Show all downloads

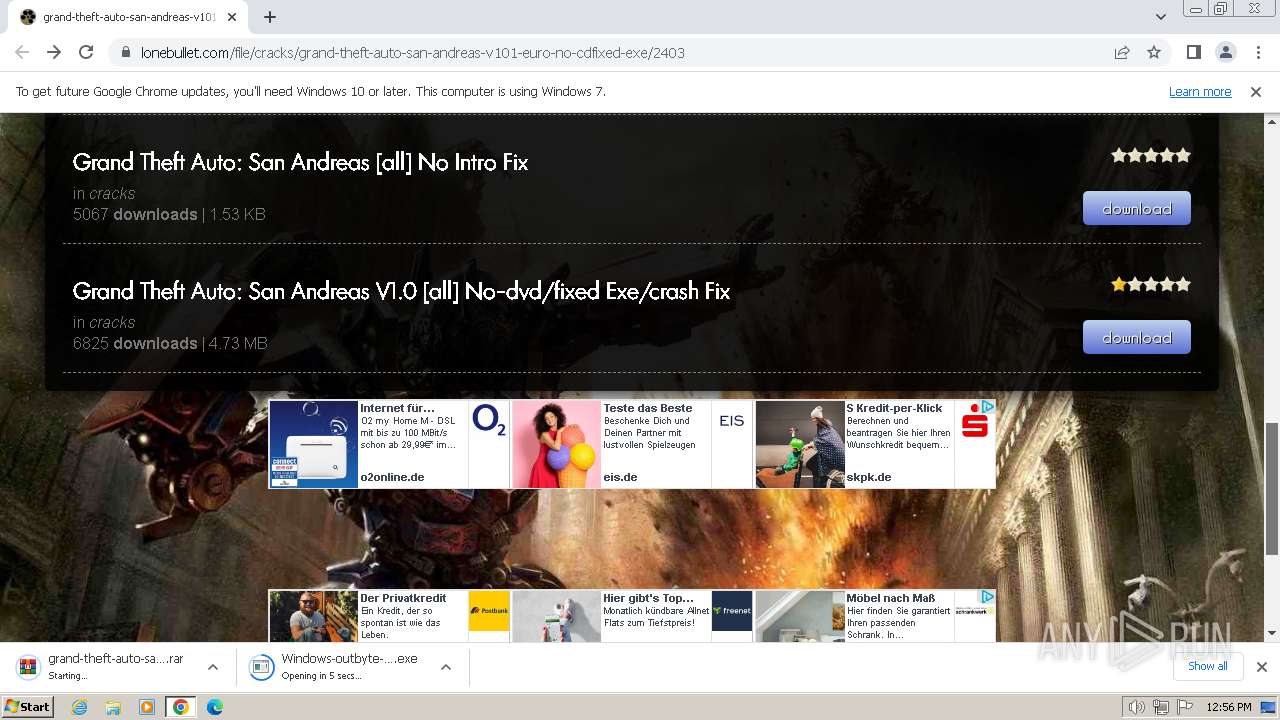click(1208, 666)
